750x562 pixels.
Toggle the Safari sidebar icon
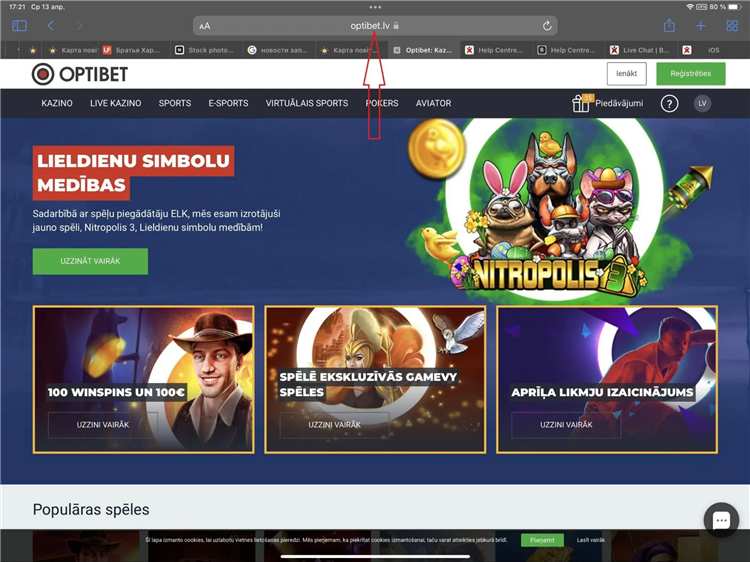19,26
